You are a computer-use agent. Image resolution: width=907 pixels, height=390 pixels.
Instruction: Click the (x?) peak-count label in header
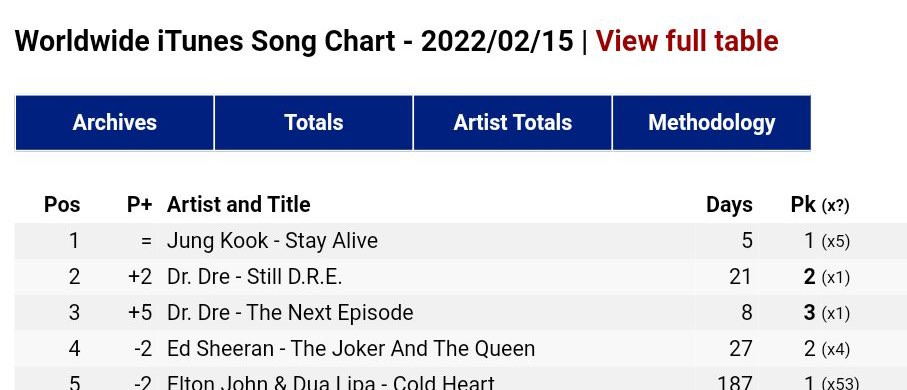(x=835, y=206)
